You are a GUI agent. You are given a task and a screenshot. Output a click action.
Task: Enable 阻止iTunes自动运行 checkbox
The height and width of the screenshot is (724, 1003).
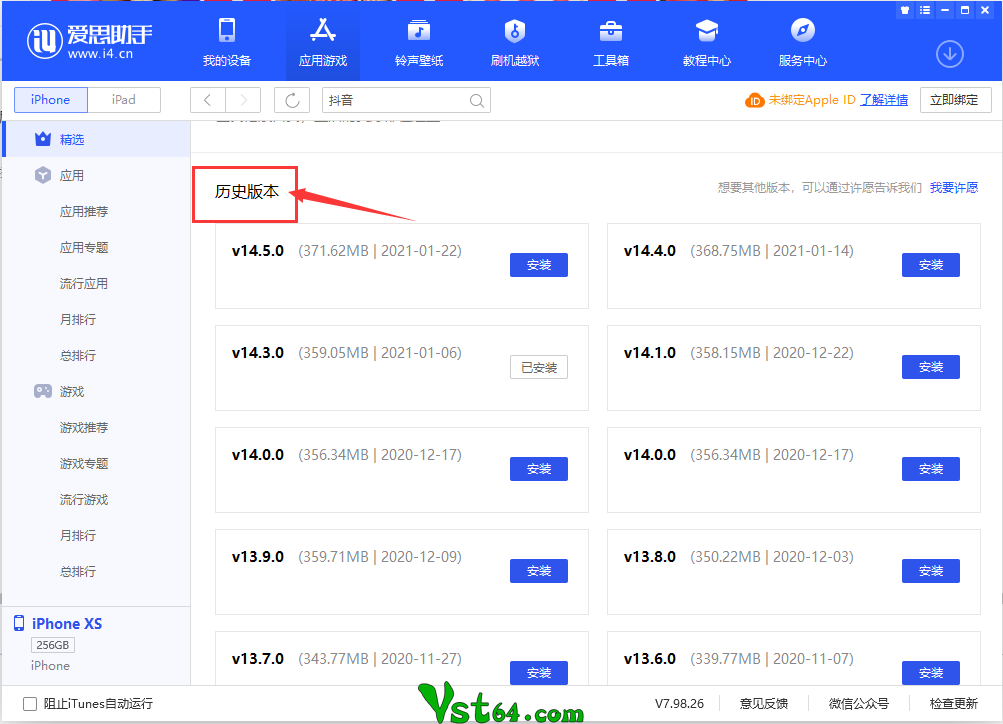point(30,704)
